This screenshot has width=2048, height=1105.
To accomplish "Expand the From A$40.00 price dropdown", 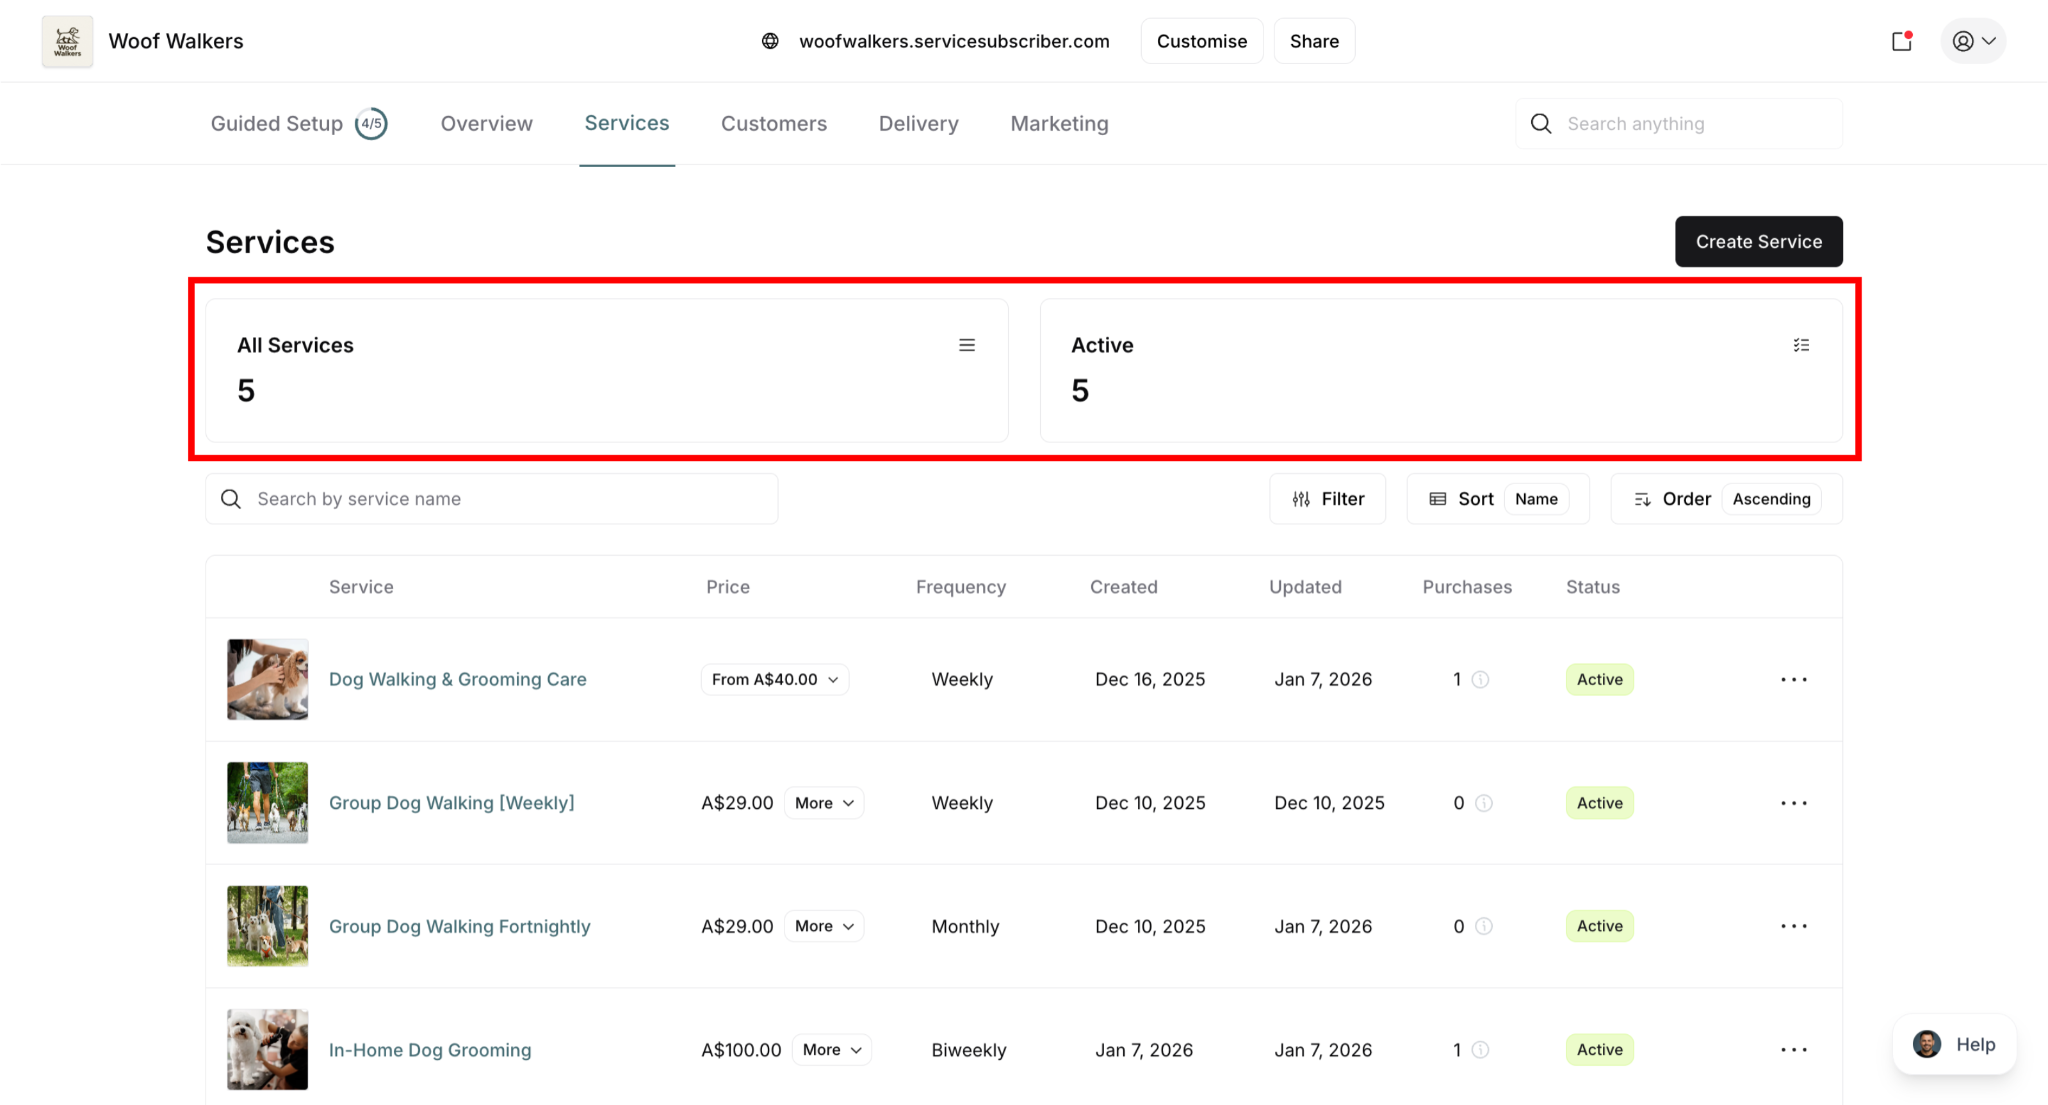I will [774, 680].
